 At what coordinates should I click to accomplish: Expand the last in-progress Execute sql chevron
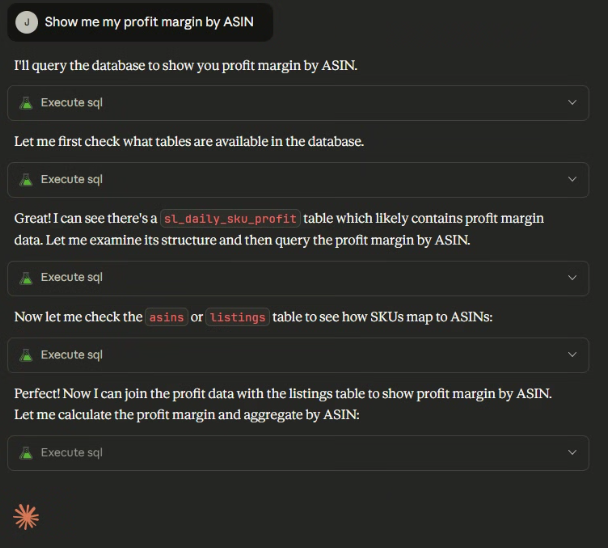pyautogui.click(x=572, y=453)
